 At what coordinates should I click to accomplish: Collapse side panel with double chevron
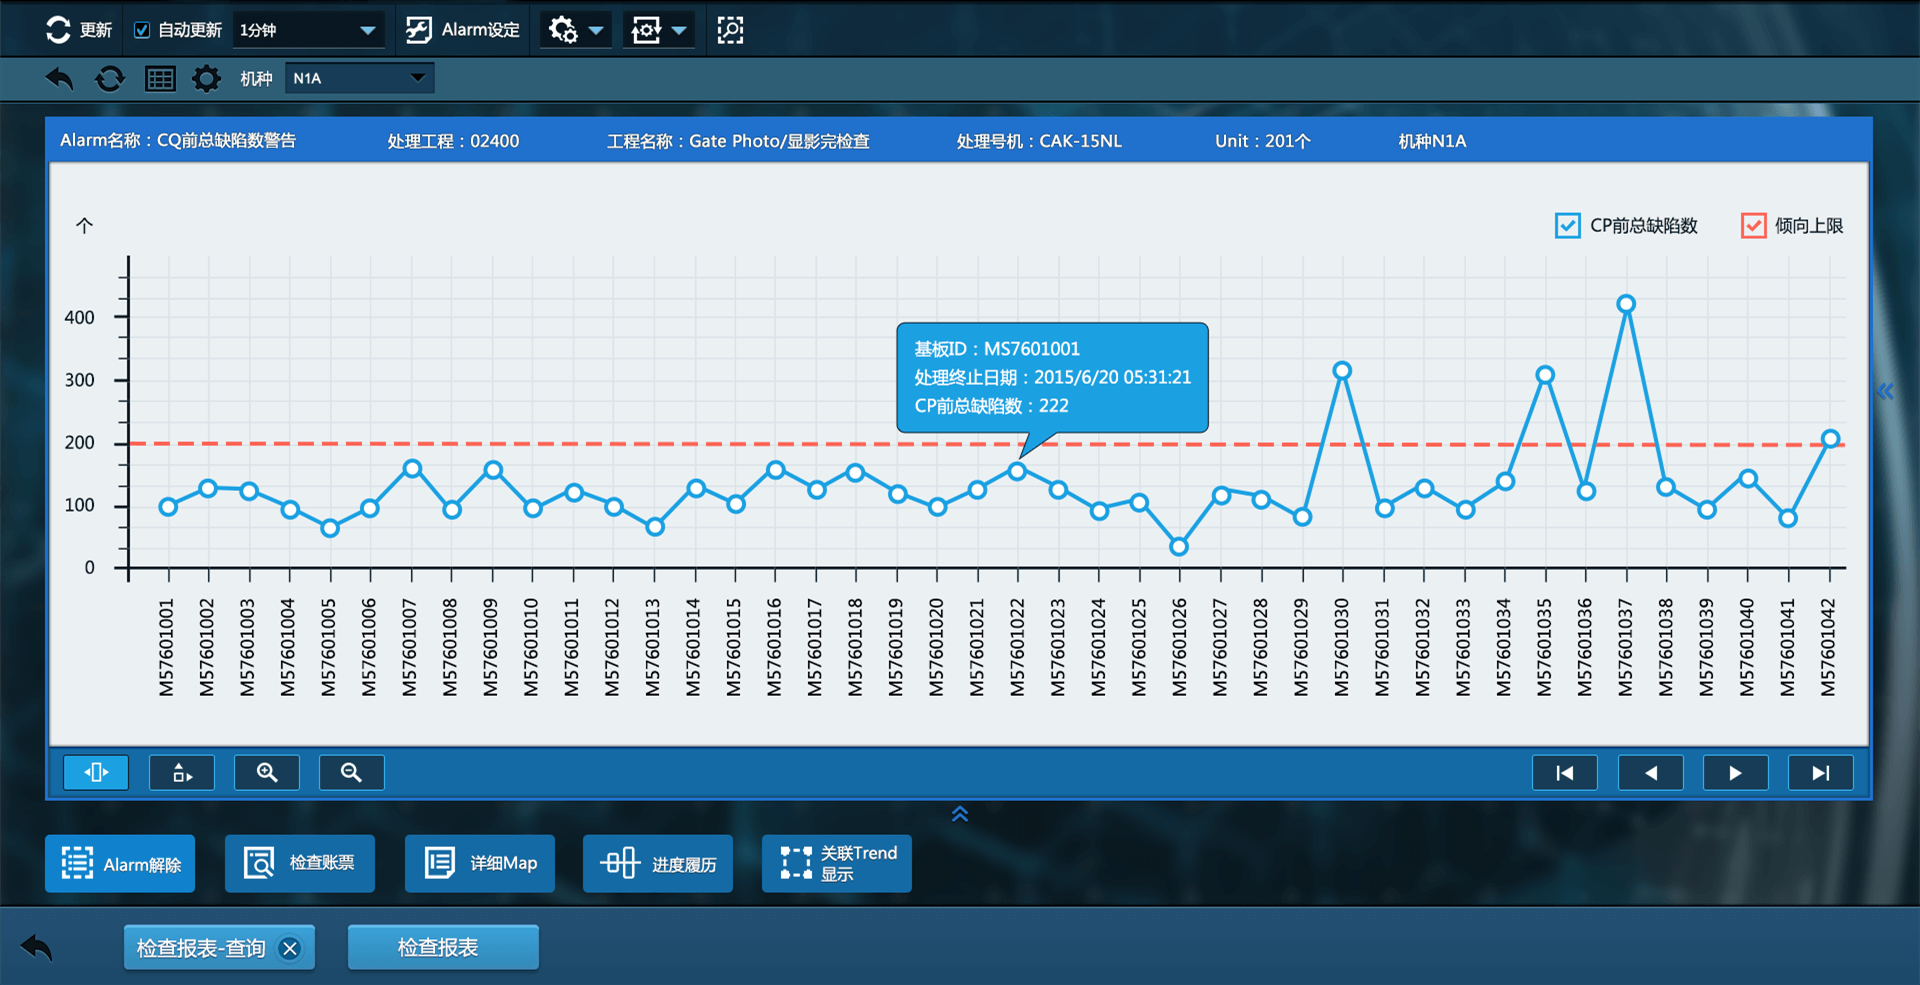(1885, 391)
